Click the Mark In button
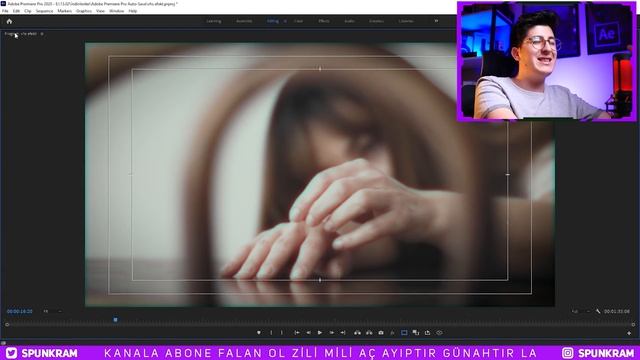The image size is (640, 360). tap(271, 333)
